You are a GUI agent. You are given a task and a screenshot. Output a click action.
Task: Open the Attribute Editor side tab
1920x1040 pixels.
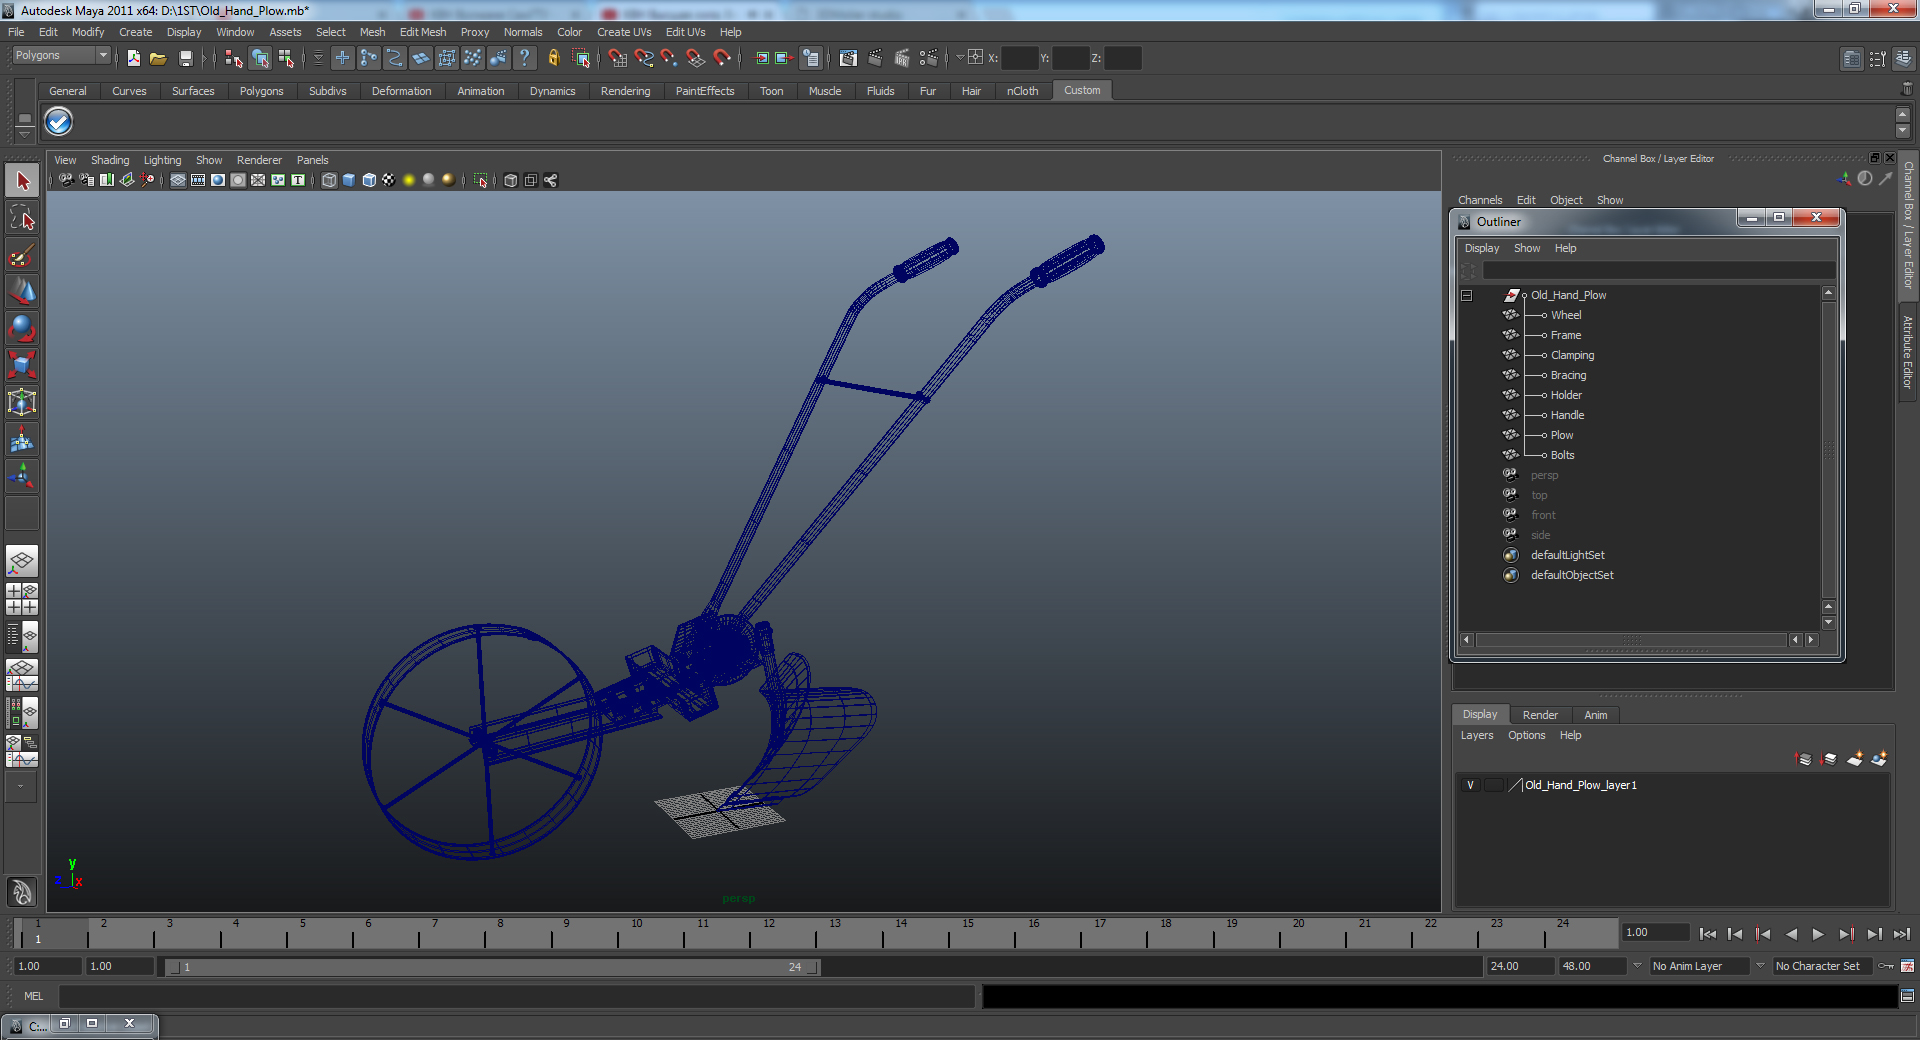point(1909,352)
